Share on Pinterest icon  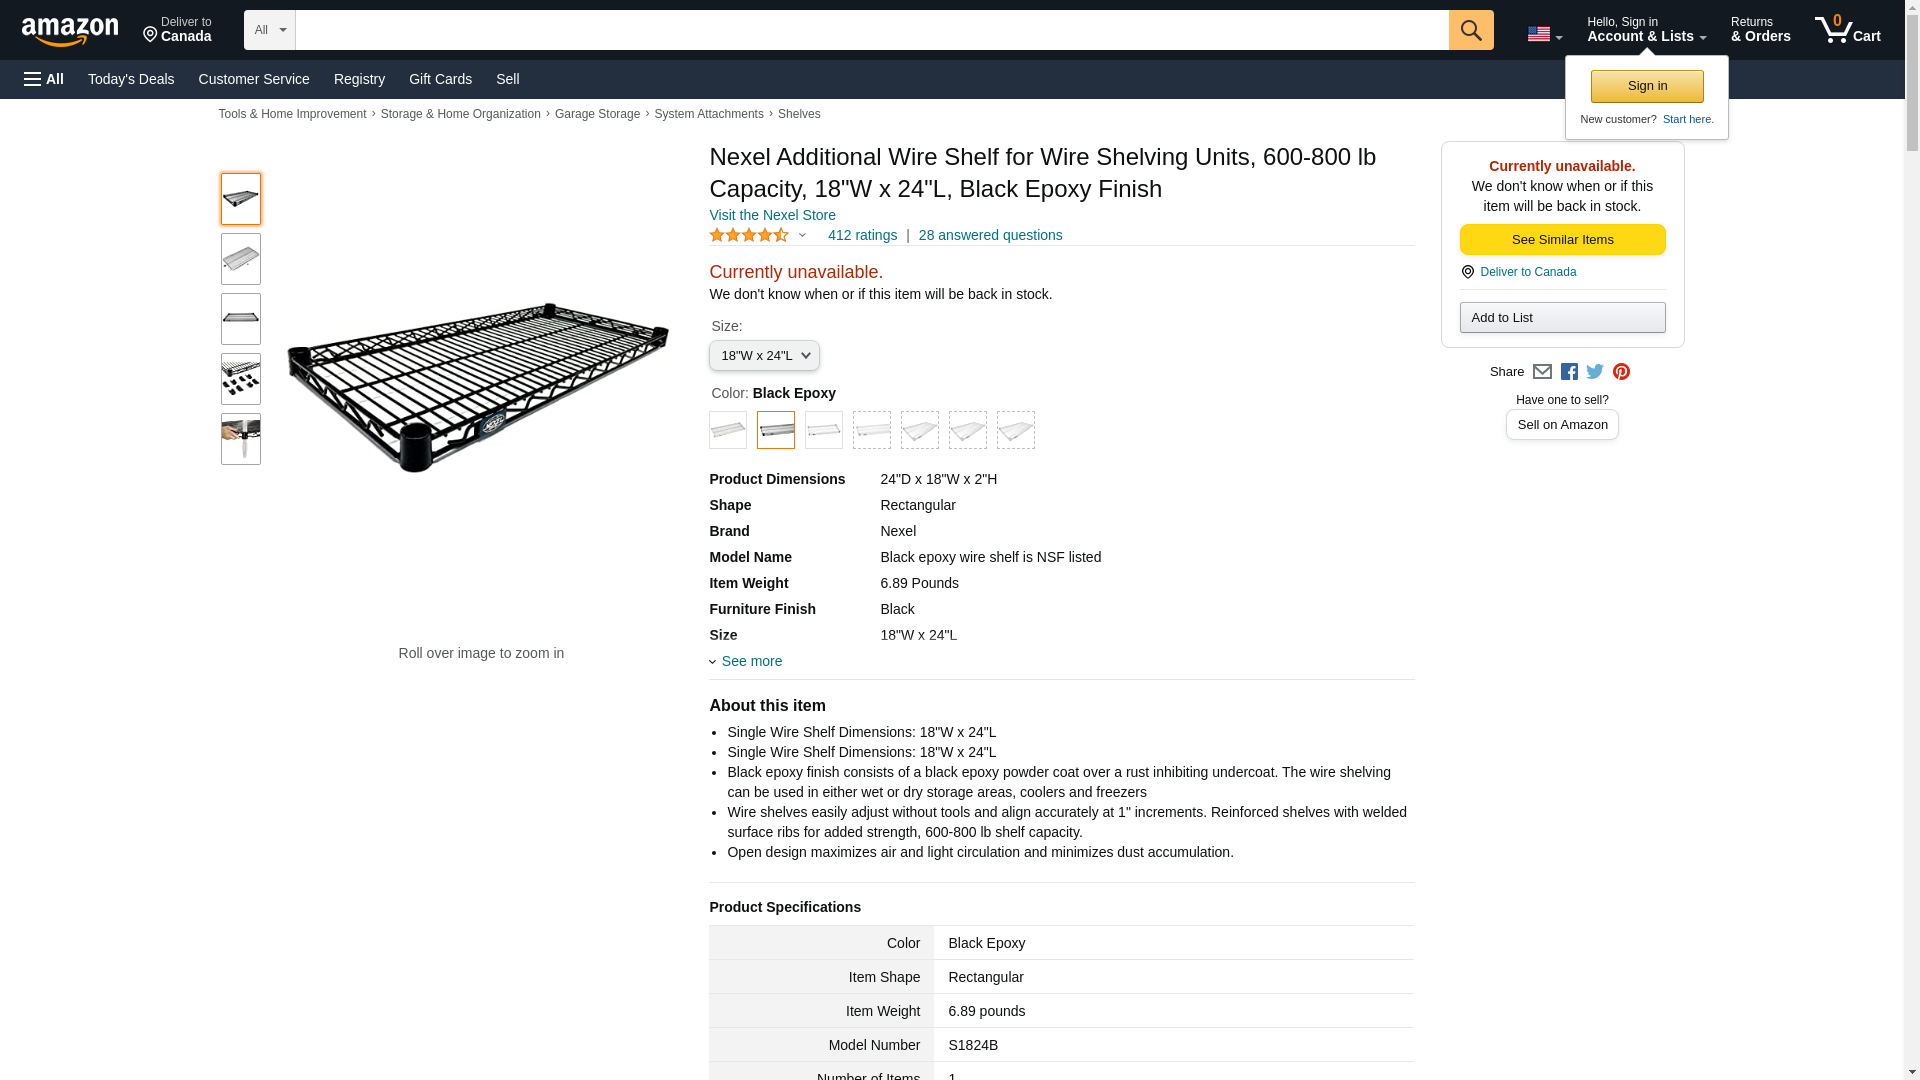tap(1621, 372)
